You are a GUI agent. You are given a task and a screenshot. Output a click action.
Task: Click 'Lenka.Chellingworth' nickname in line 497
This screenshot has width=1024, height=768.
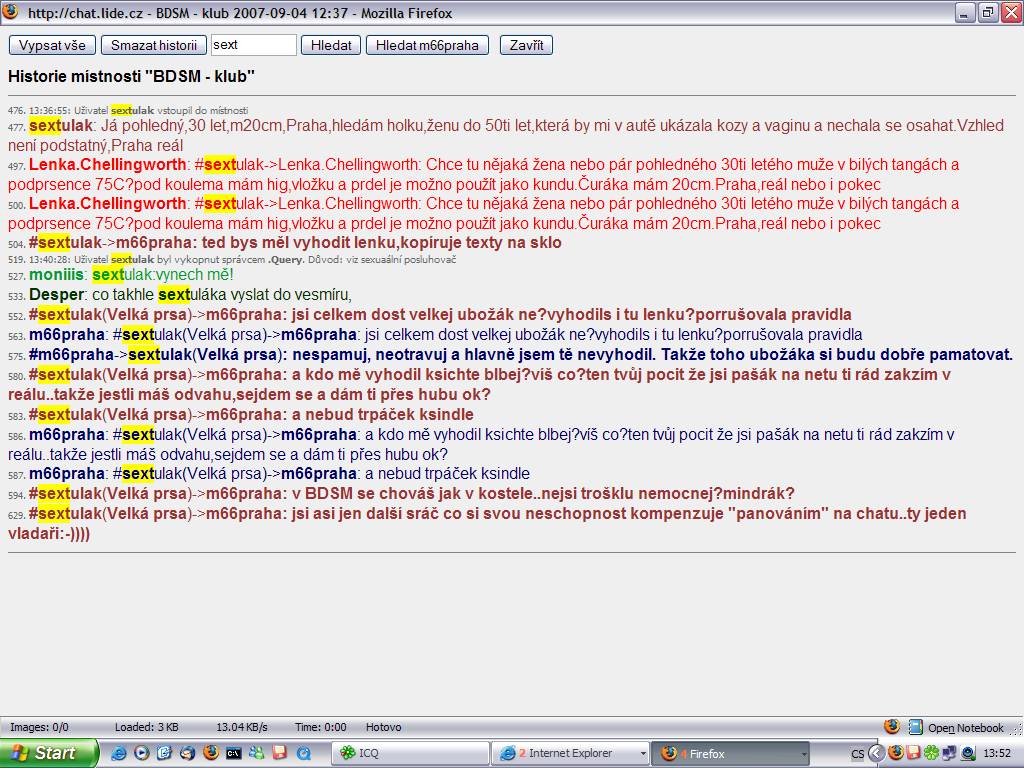tap(108, 165)
